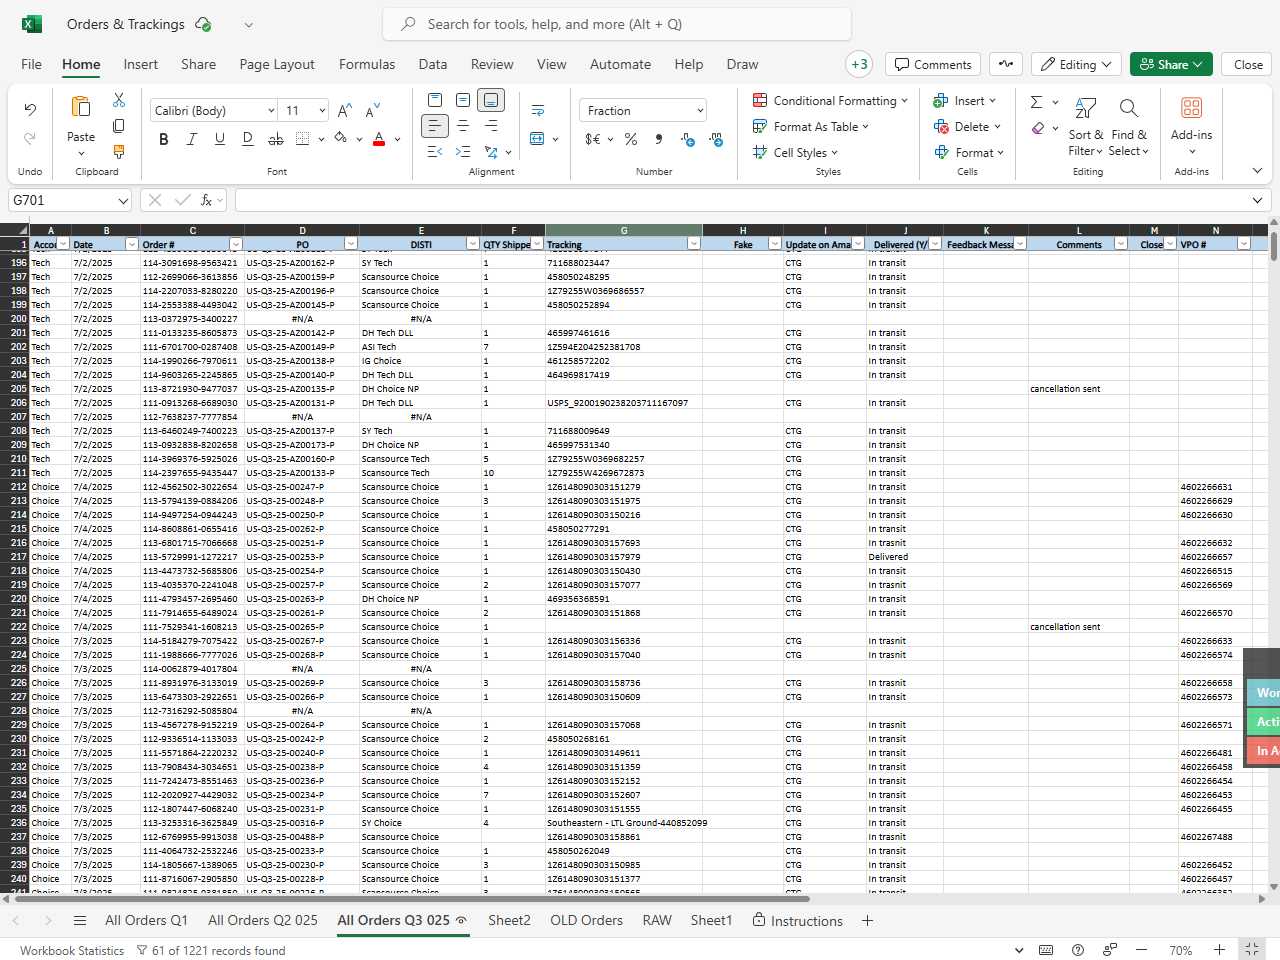
Task: Click the Paste clipboard icon
Action: [81, 107]
